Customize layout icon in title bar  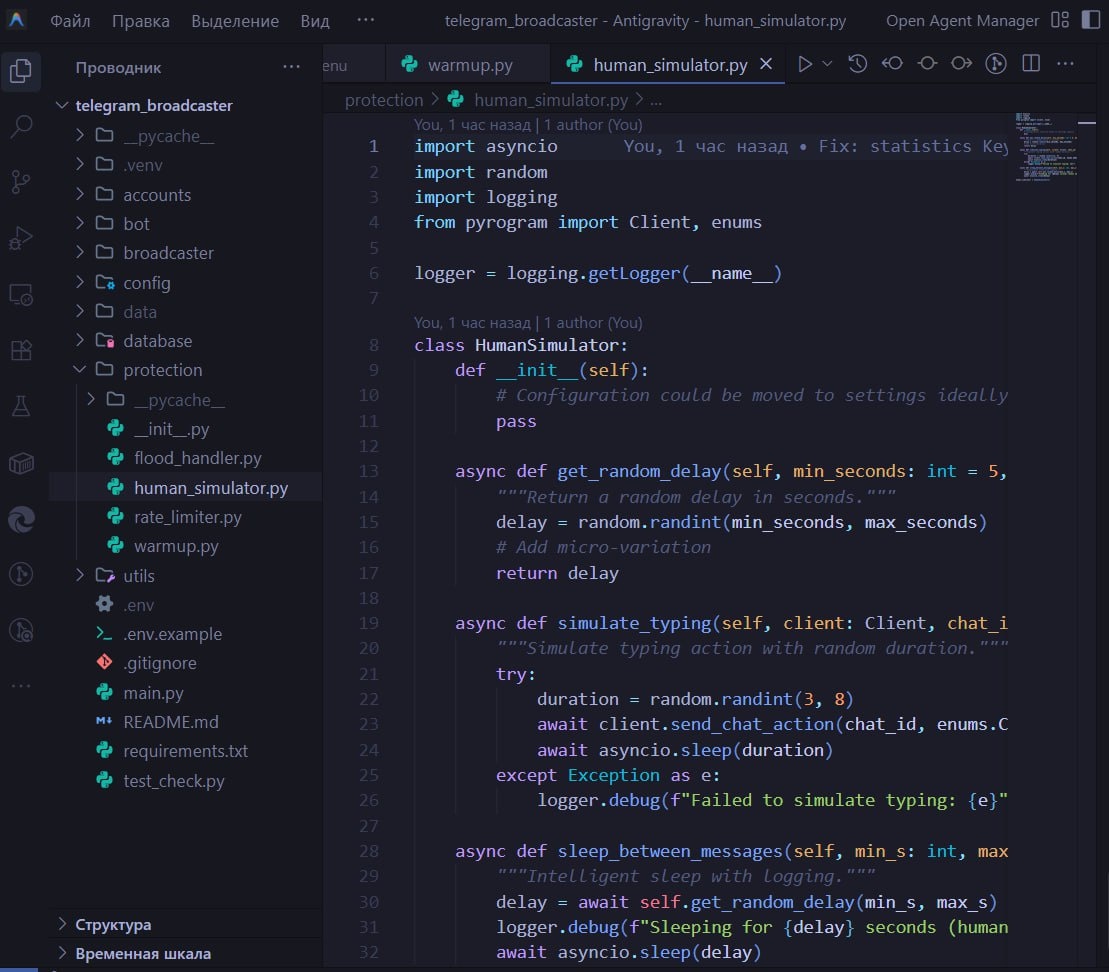pyautogui.click(x=1060, y=21)
